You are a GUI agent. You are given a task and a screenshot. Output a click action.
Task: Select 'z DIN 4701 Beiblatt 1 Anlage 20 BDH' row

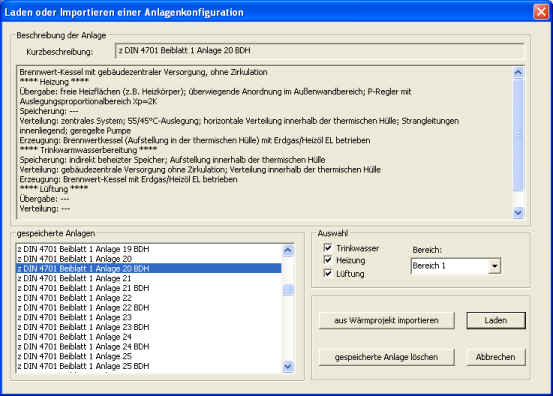pyautogui.click(x=149, y=268)
